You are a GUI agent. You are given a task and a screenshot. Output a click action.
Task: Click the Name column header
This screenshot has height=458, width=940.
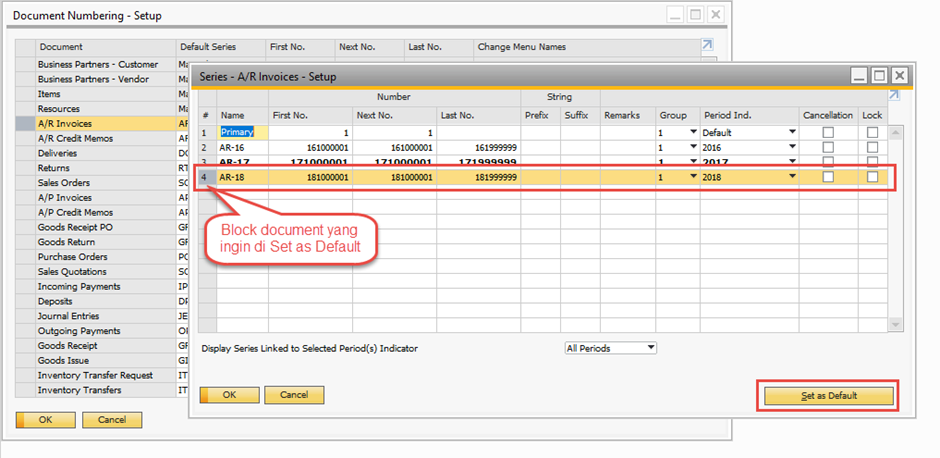[x=243, y=115]
